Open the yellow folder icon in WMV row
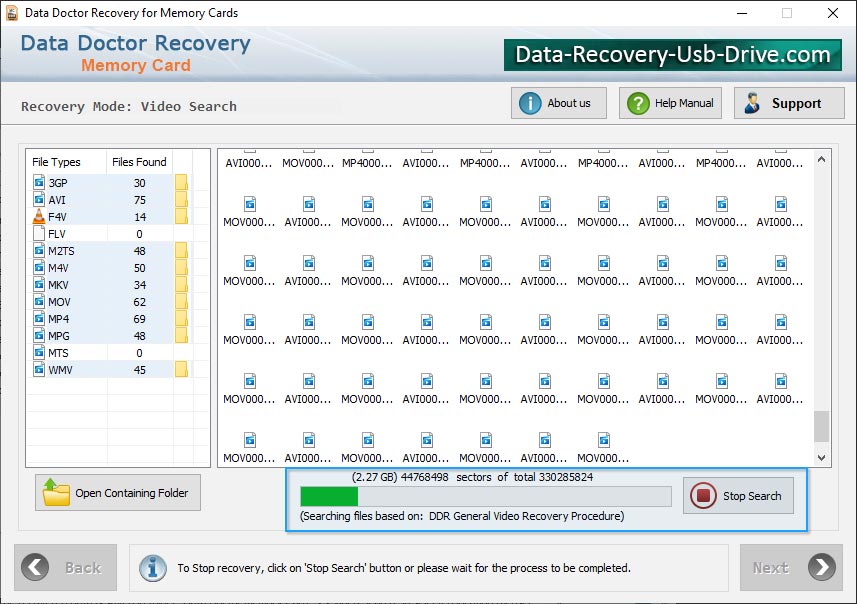This screenshot has height=604, width=857. [181, 370]
